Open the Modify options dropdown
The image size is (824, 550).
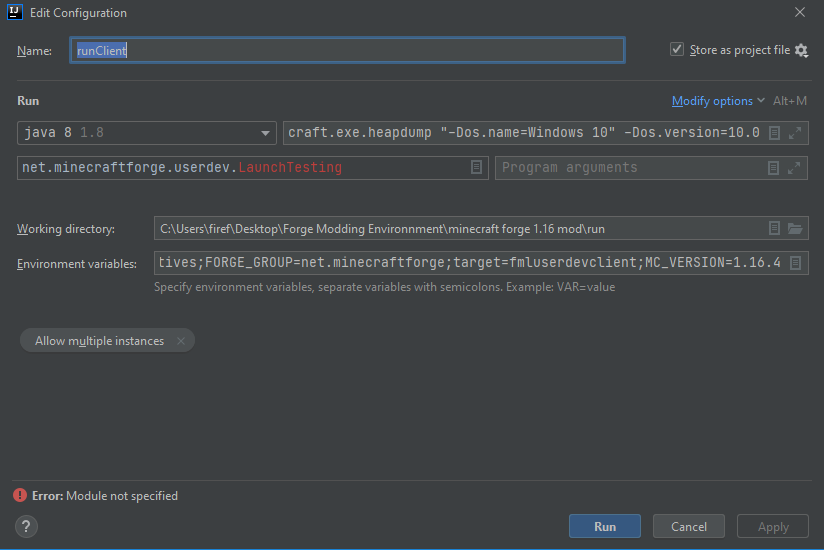pos(718,101)
